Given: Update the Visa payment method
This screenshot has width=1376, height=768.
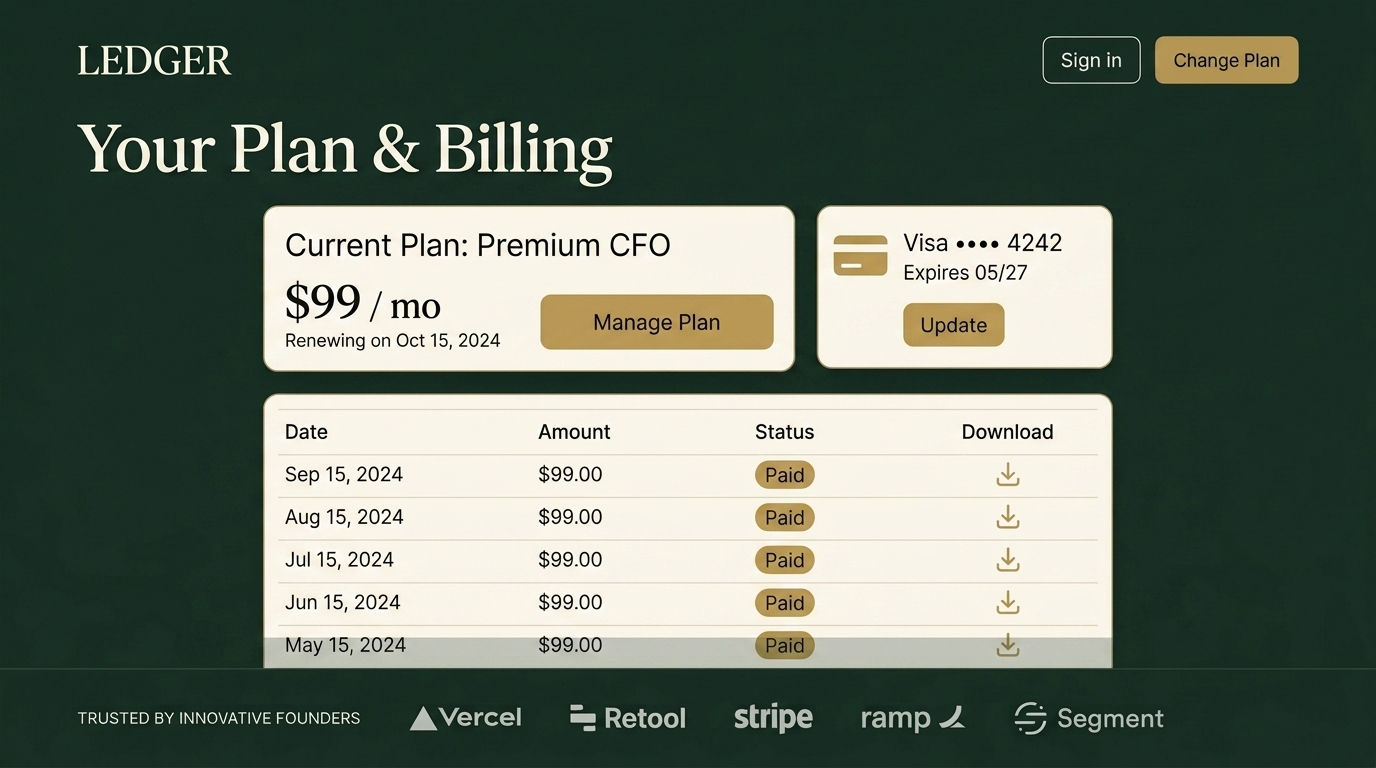Looking at the screenshot, I should (x=953, y=325).
